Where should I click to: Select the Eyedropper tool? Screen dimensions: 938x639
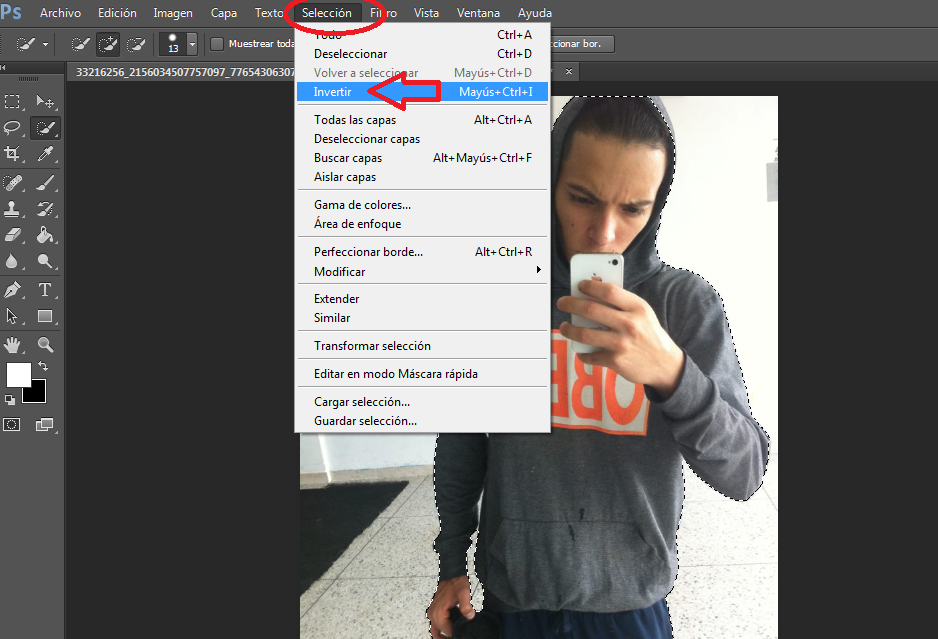click(x=45, y=154)
